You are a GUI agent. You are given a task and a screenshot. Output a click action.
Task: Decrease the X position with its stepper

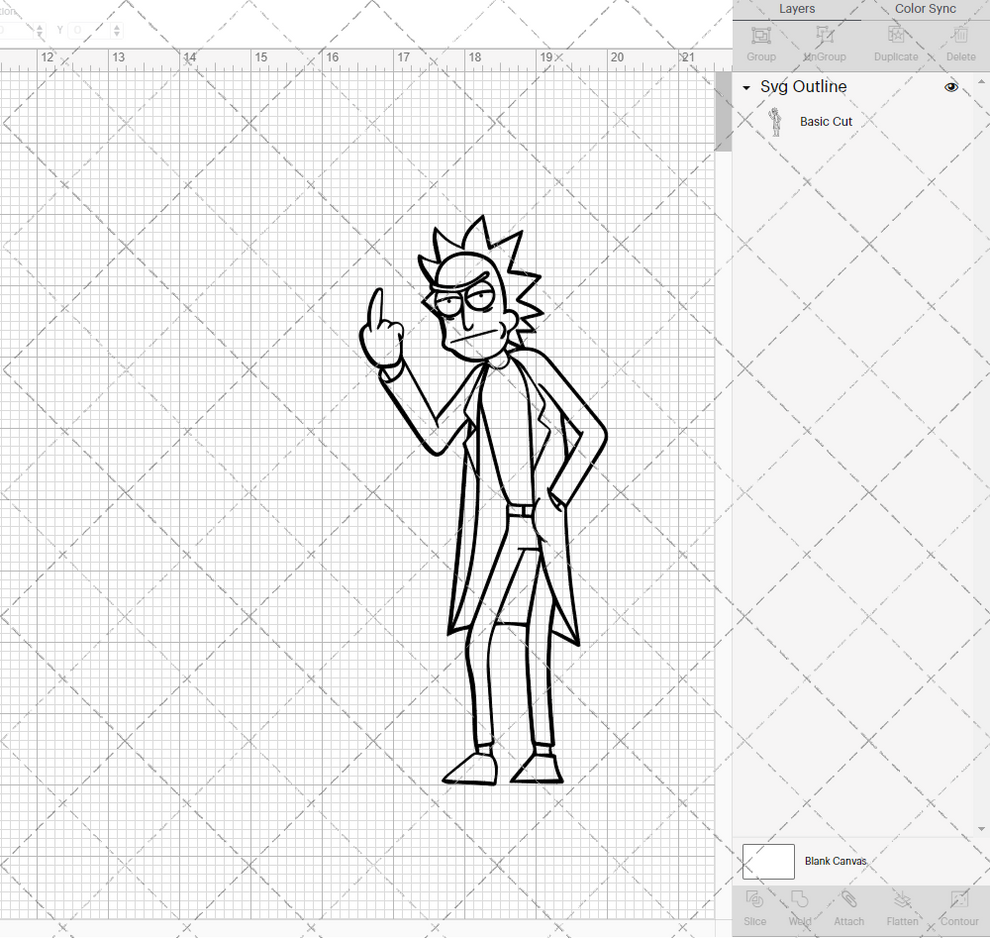click(40, 34)
